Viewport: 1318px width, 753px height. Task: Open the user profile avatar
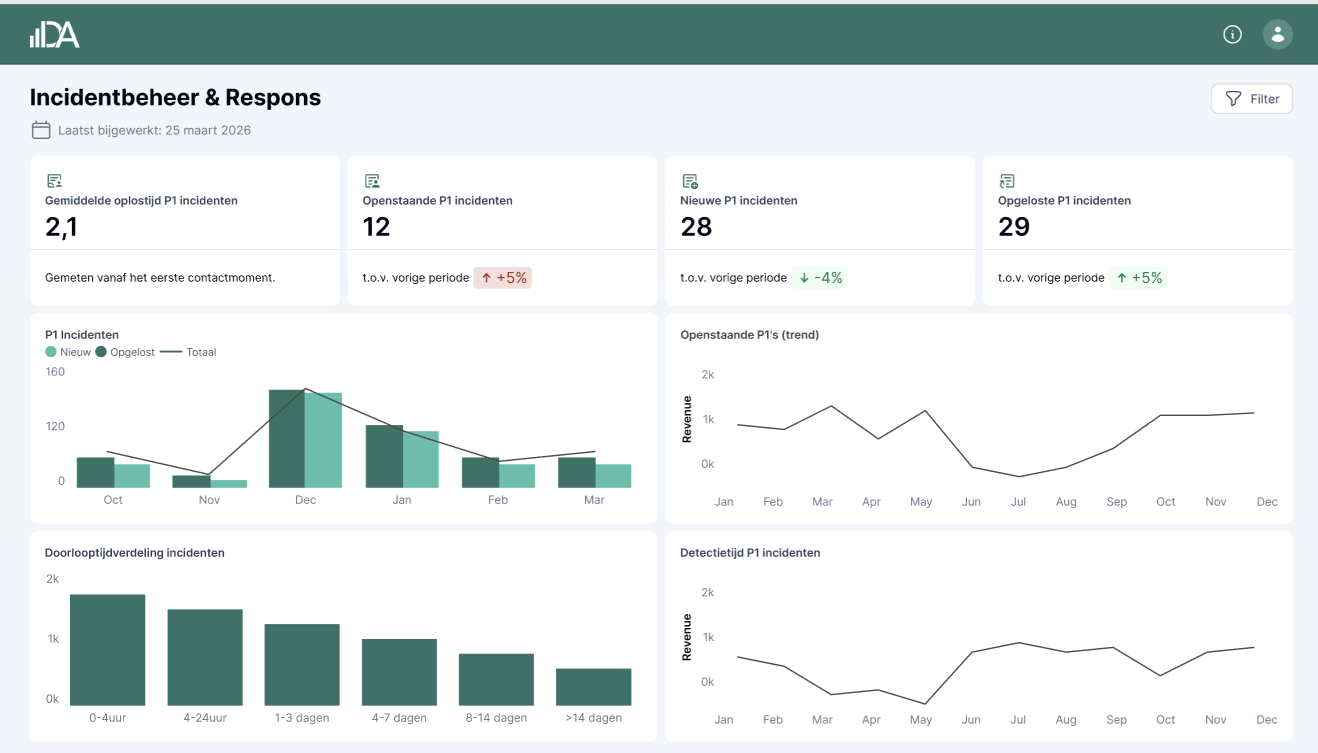(1277, 35)
